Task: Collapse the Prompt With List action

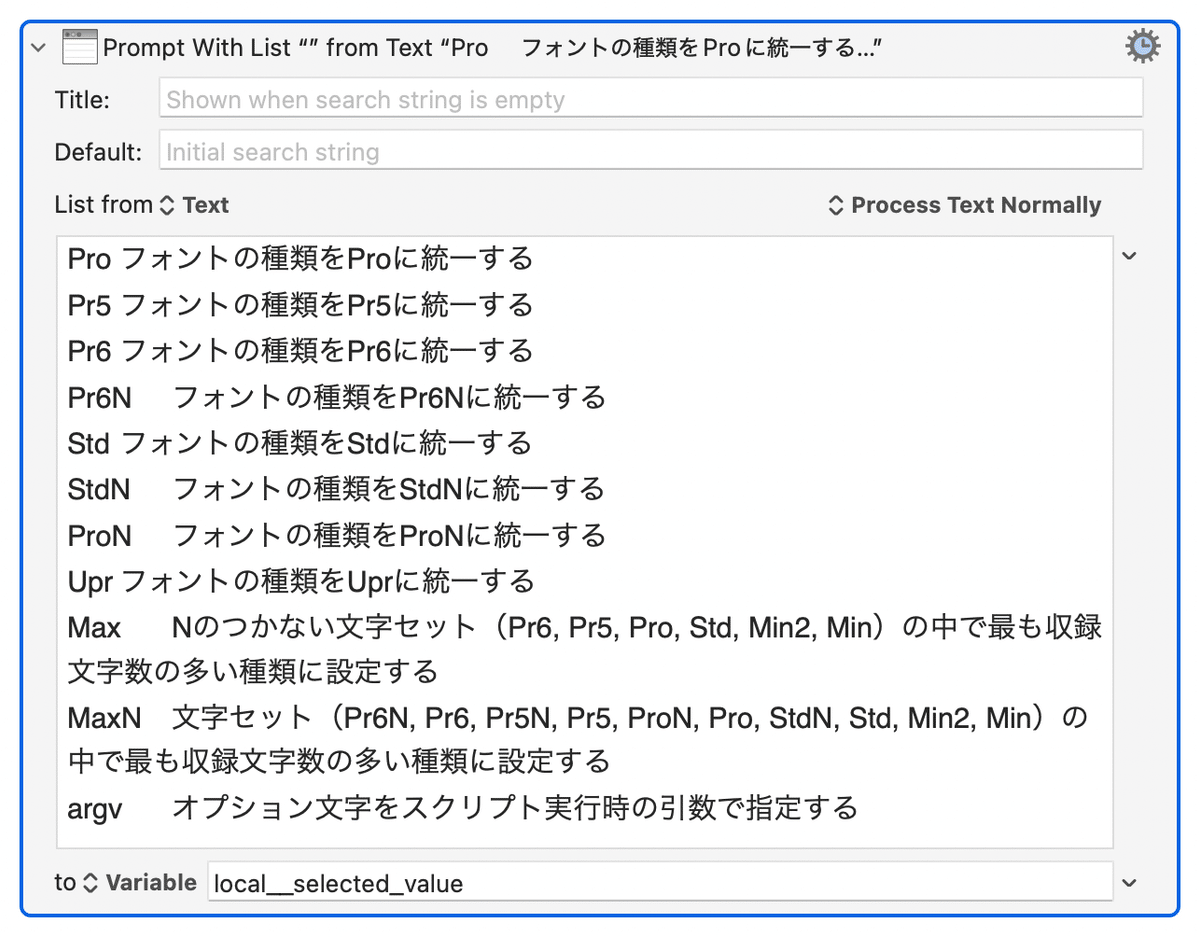Action: click(x=39, y=48)
